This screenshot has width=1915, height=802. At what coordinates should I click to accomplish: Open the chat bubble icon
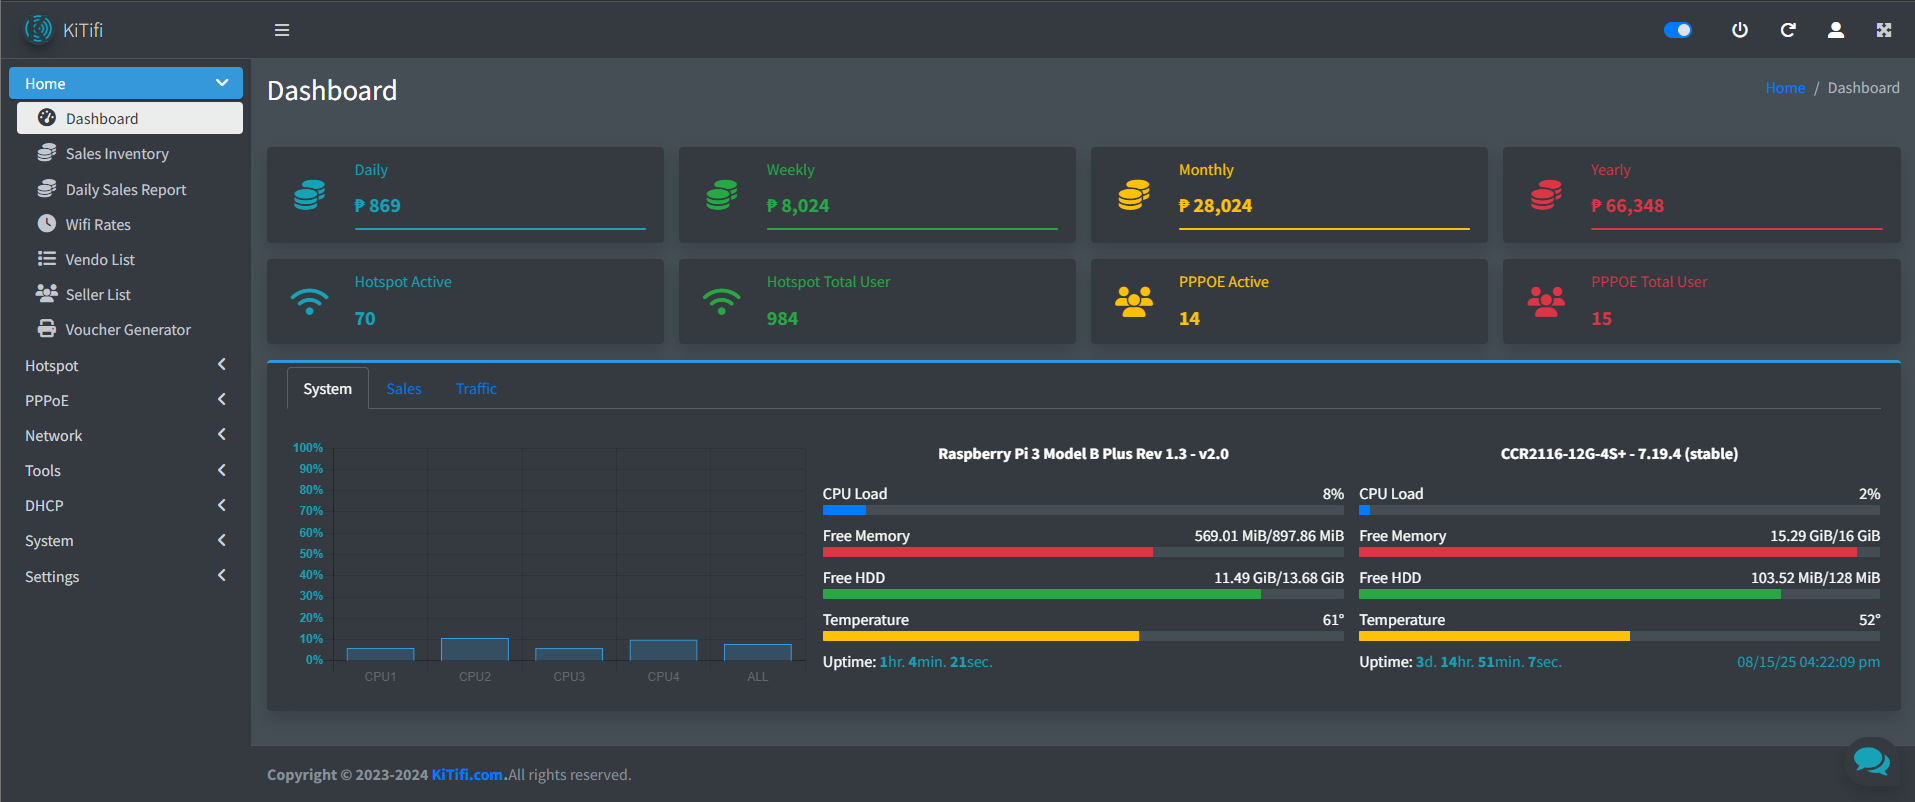(x=1871, y=762)
